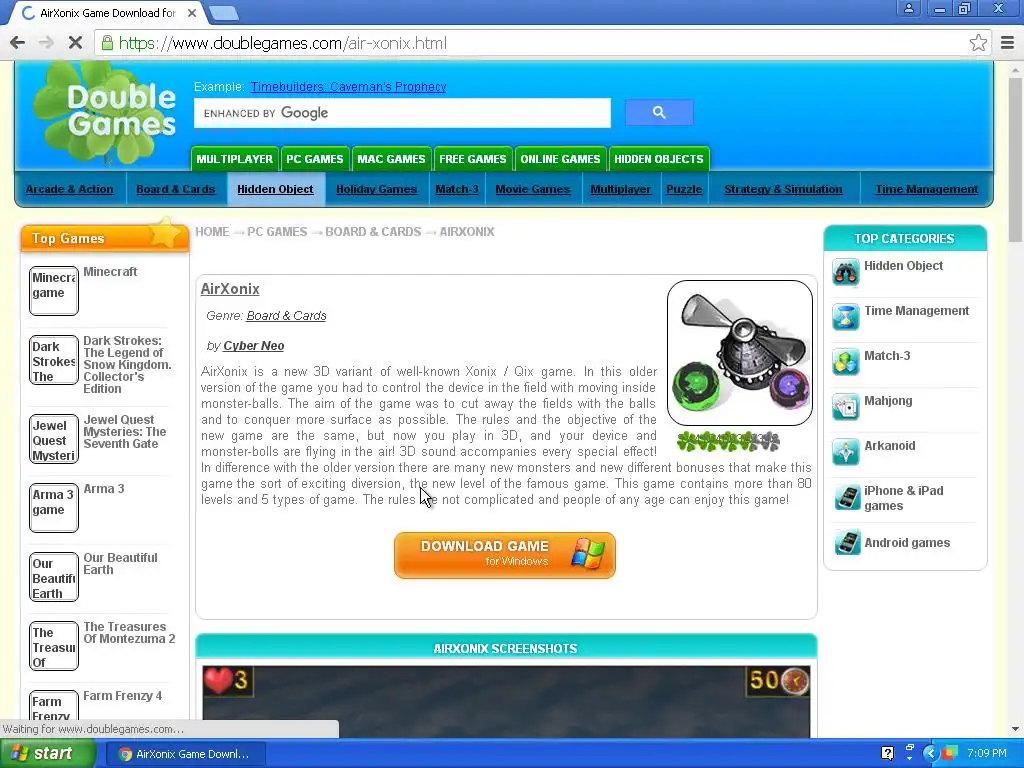The width and height of the screenshot is (1024, 768).
Task: Go to Movie Games category
Action: [533, 189]
